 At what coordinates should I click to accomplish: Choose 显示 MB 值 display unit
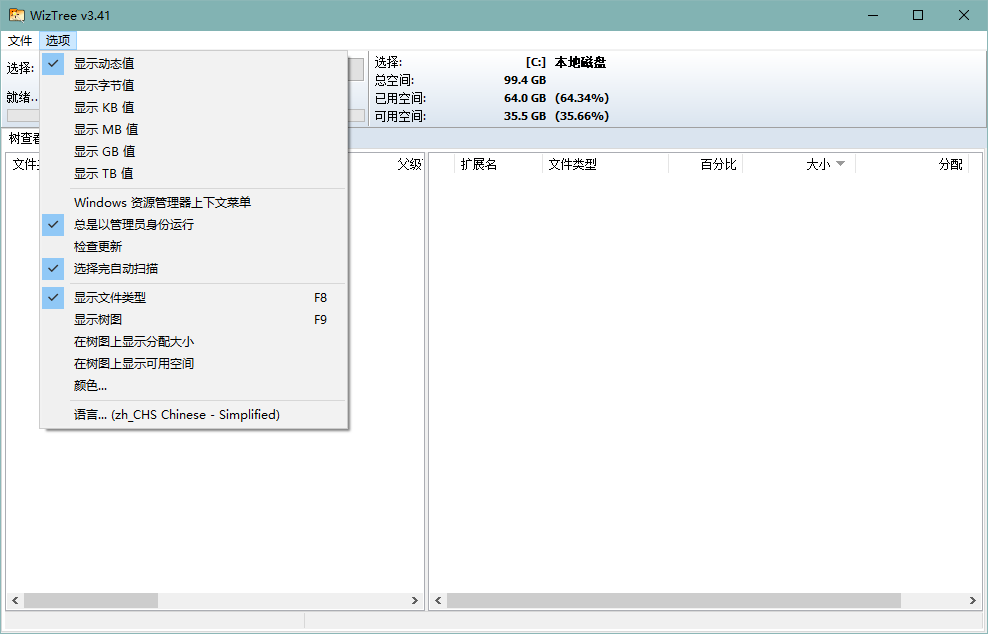click(105, 129)
